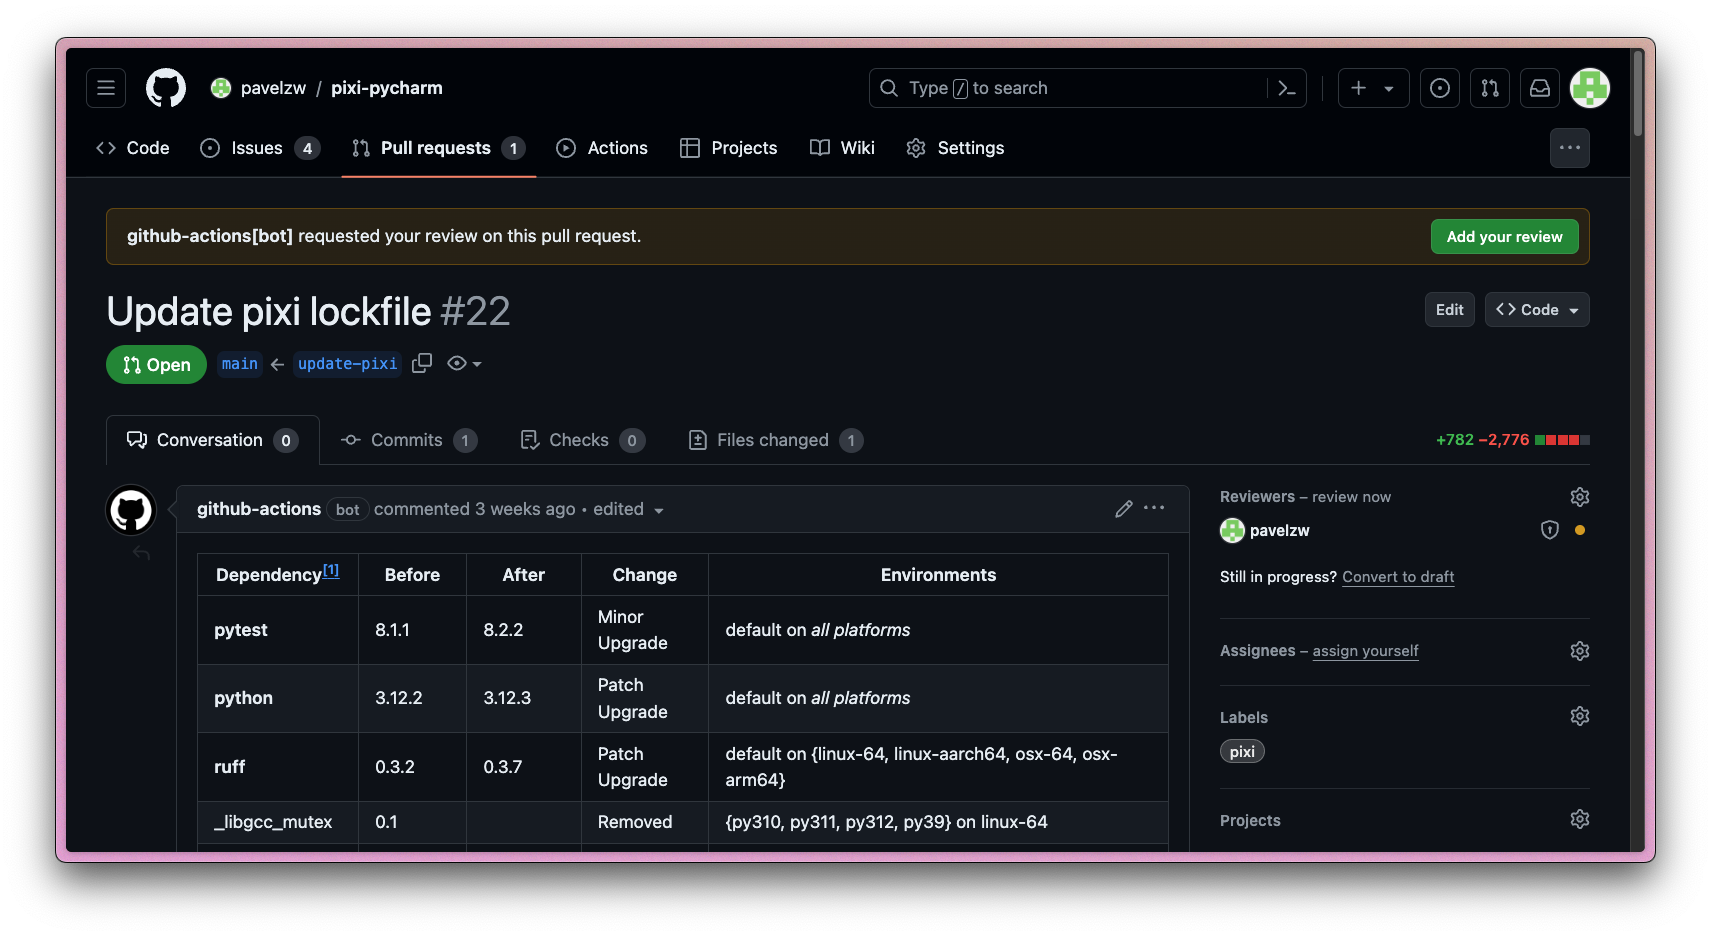Open the Reviewers settings gear
The image size is (1711, 936).
click(x=1579, y=496)
